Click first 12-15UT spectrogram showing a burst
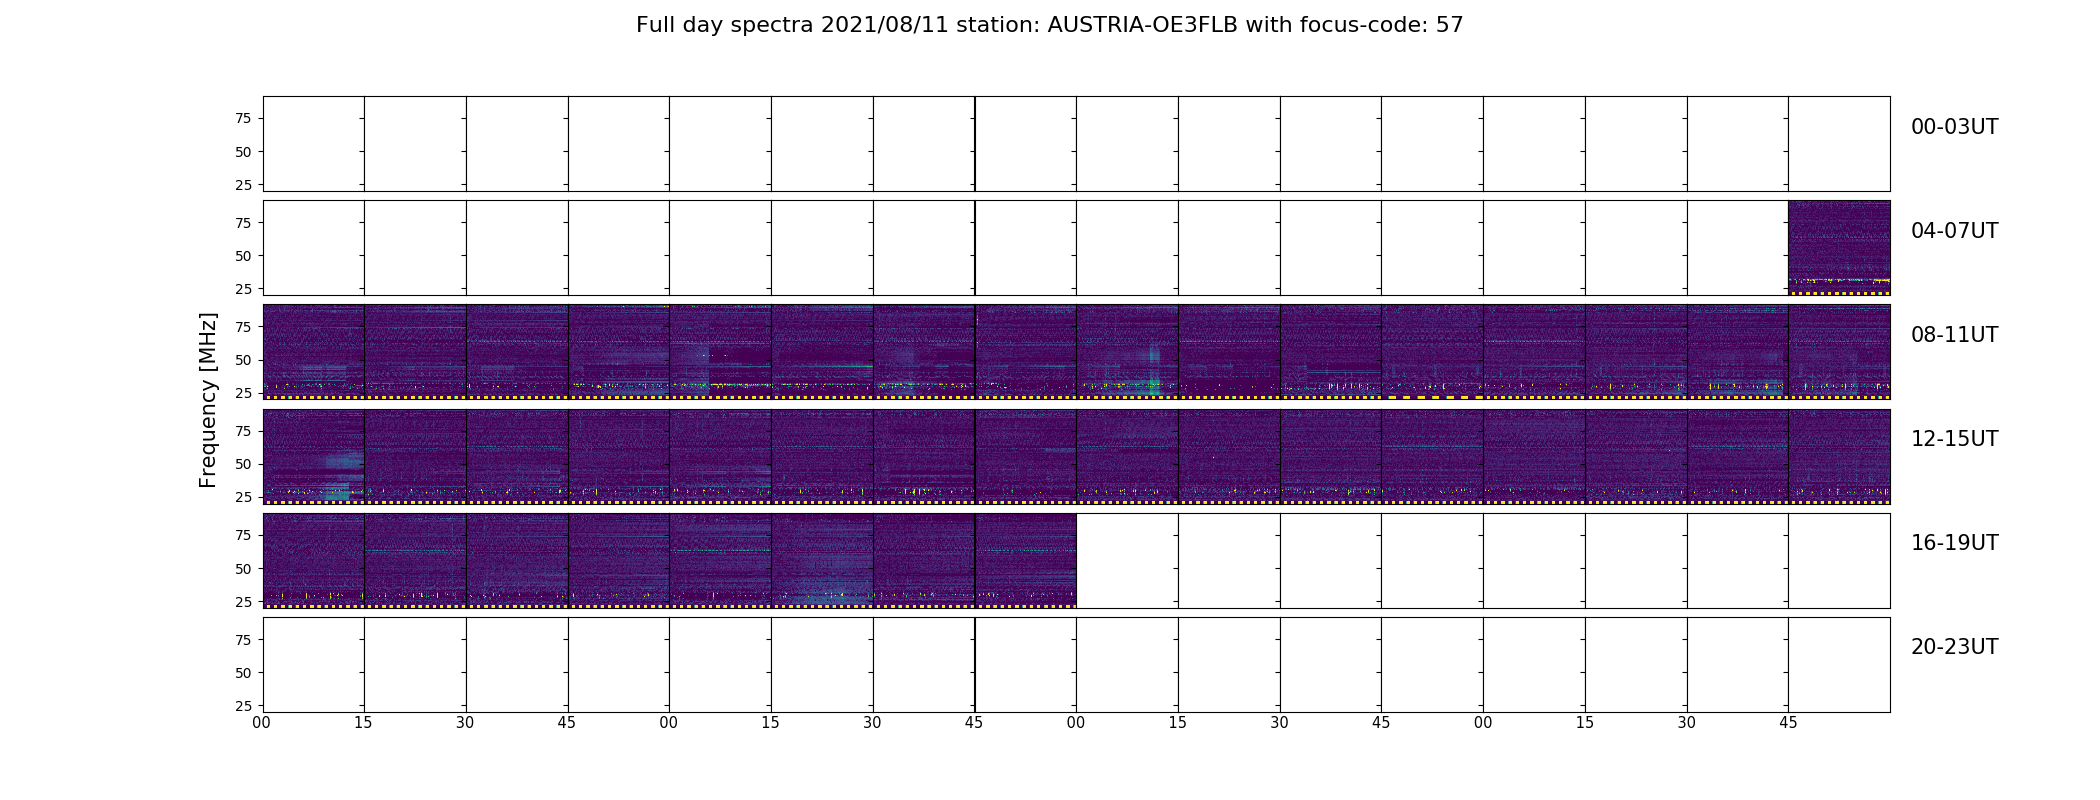The height and width of the screenshot is (800, 2100). tap(314, 456)
